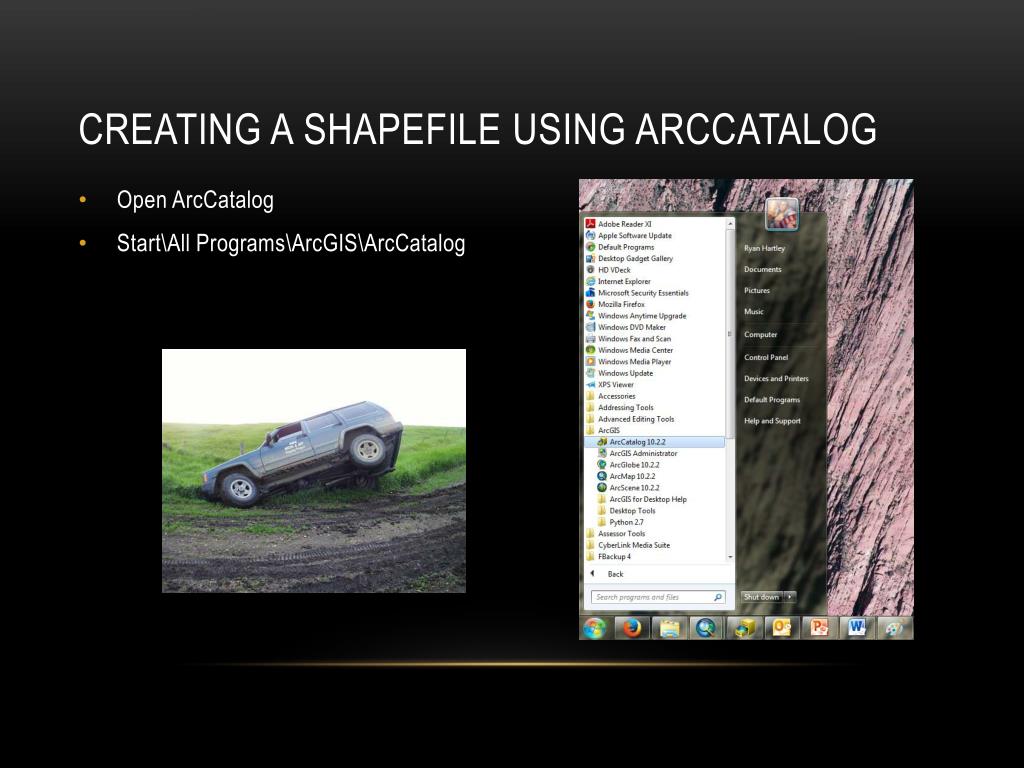Launch ArcMap 10.2.2 from the program list

click(x=627, y=477)
